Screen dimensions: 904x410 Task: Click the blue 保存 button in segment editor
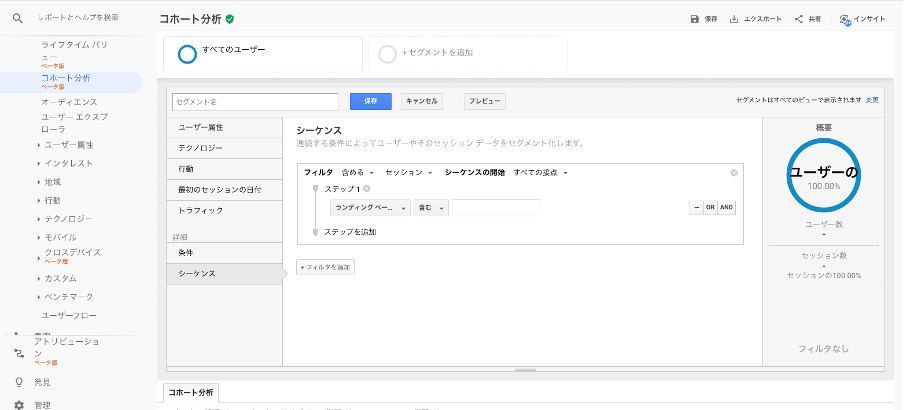pos(370,101)
